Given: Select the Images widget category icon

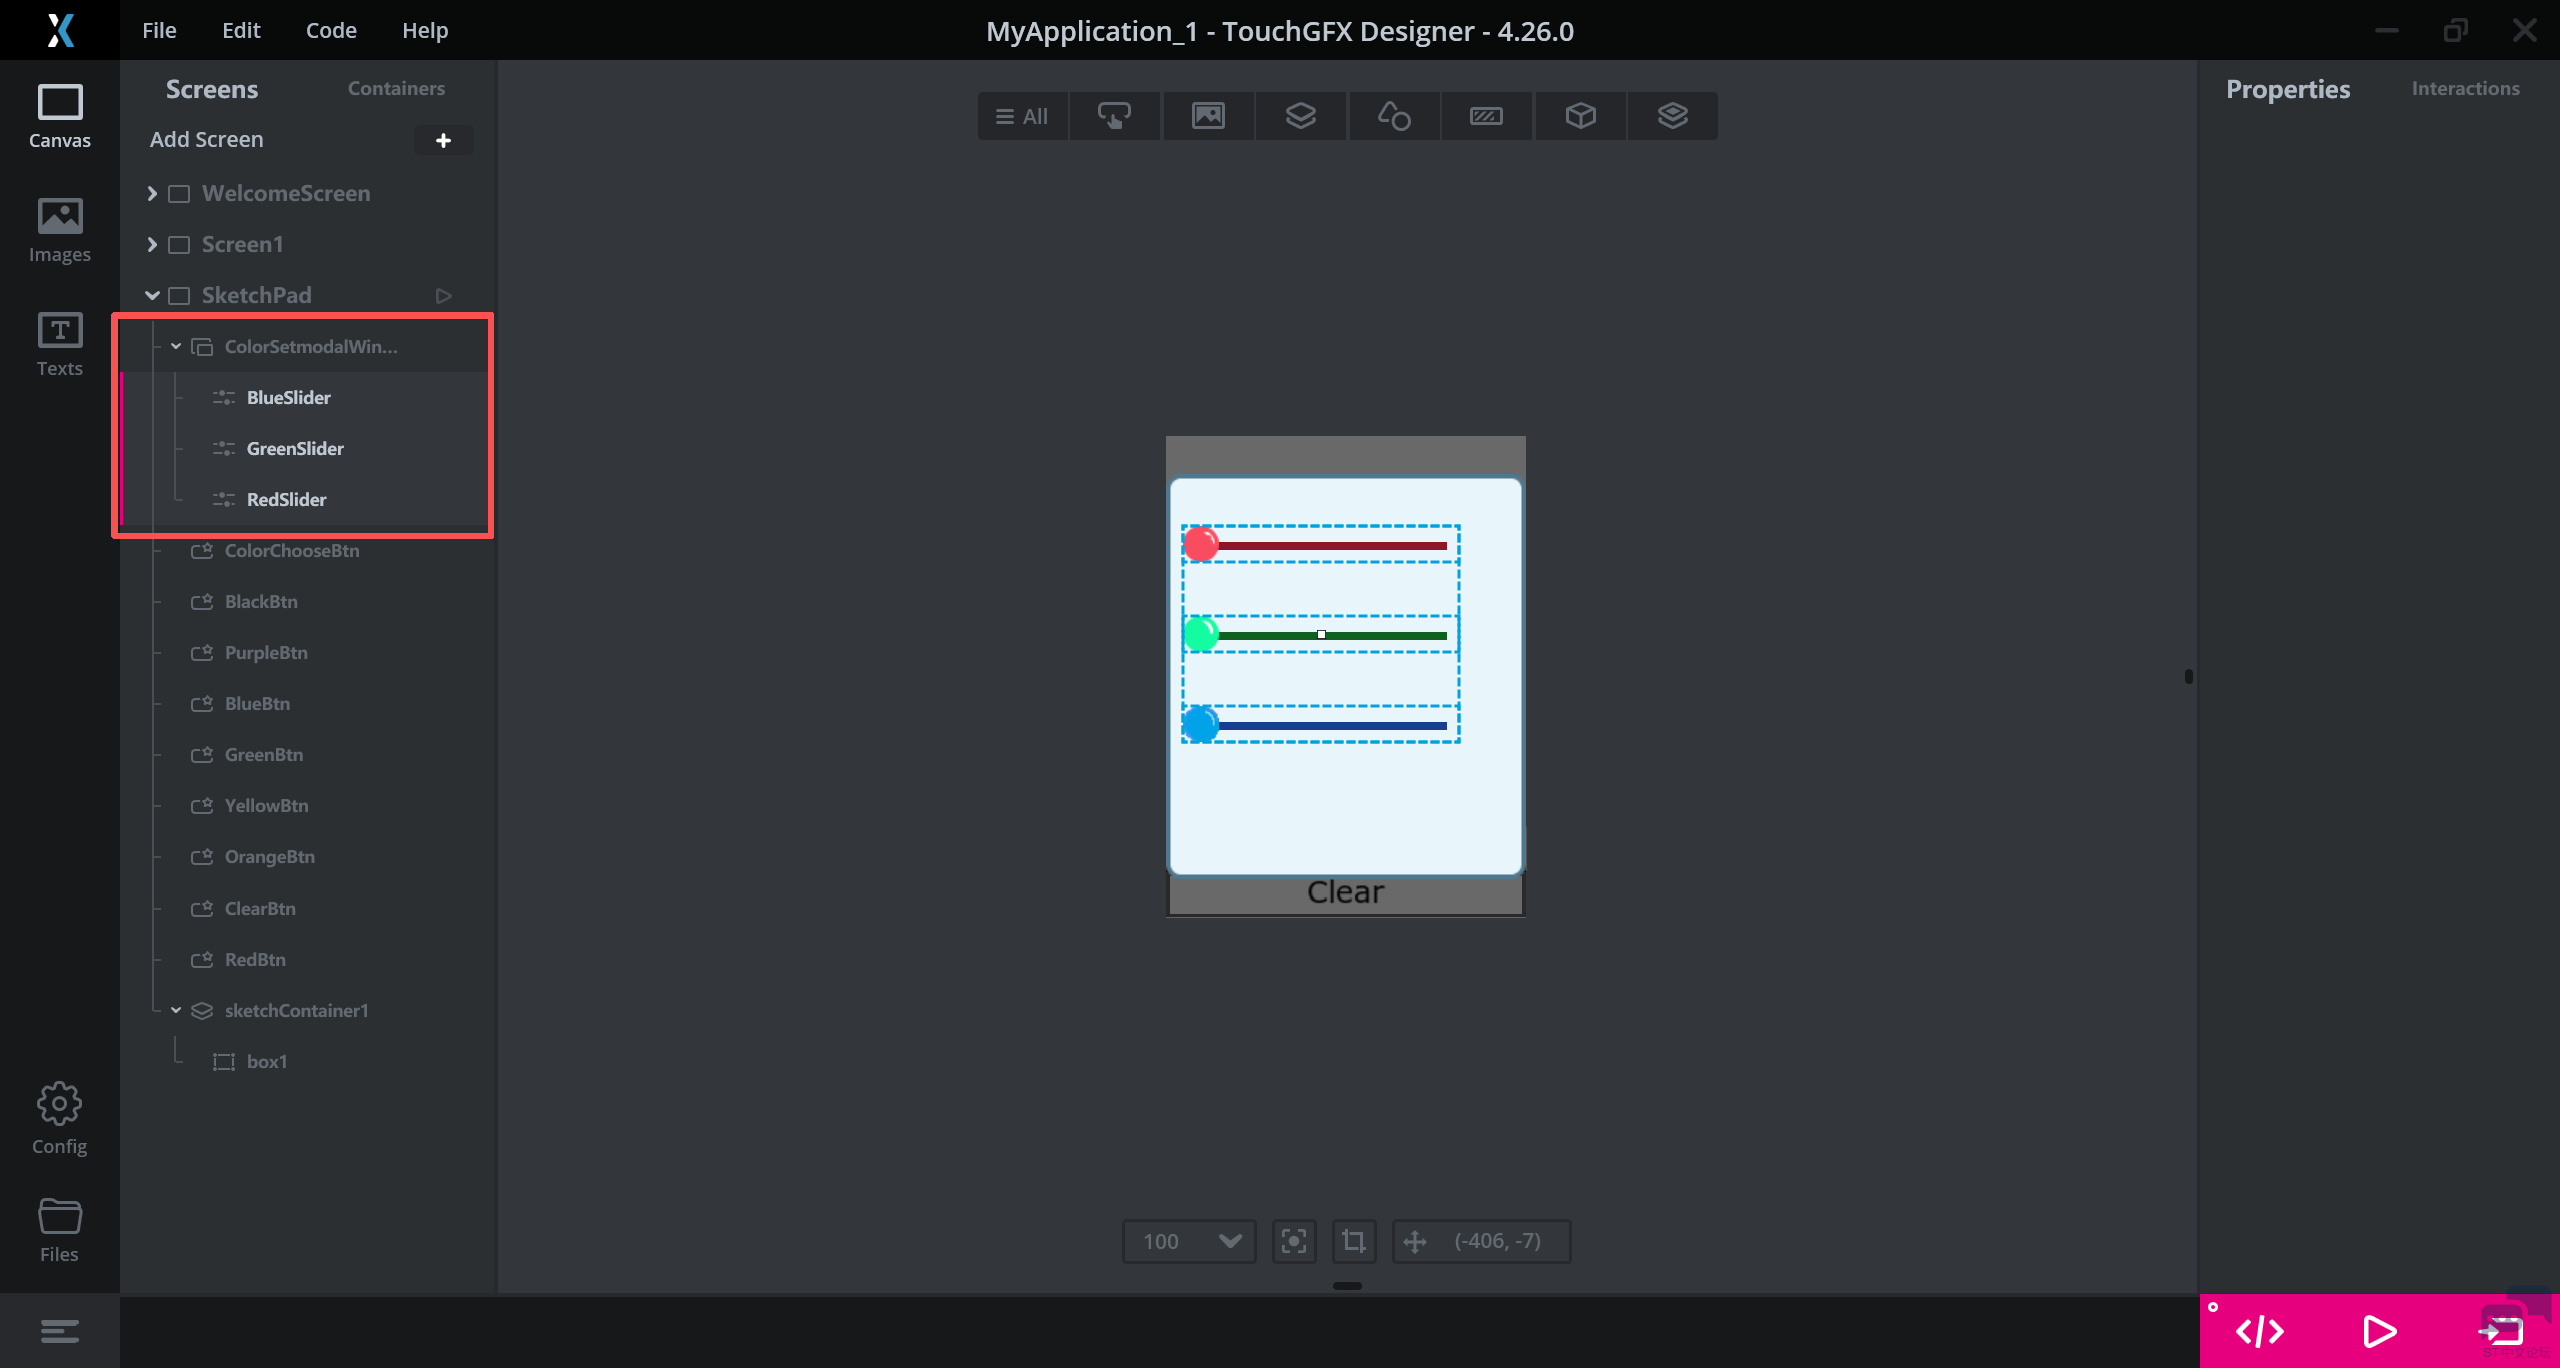Looking at the screenshot, I should coord(1208,116).
